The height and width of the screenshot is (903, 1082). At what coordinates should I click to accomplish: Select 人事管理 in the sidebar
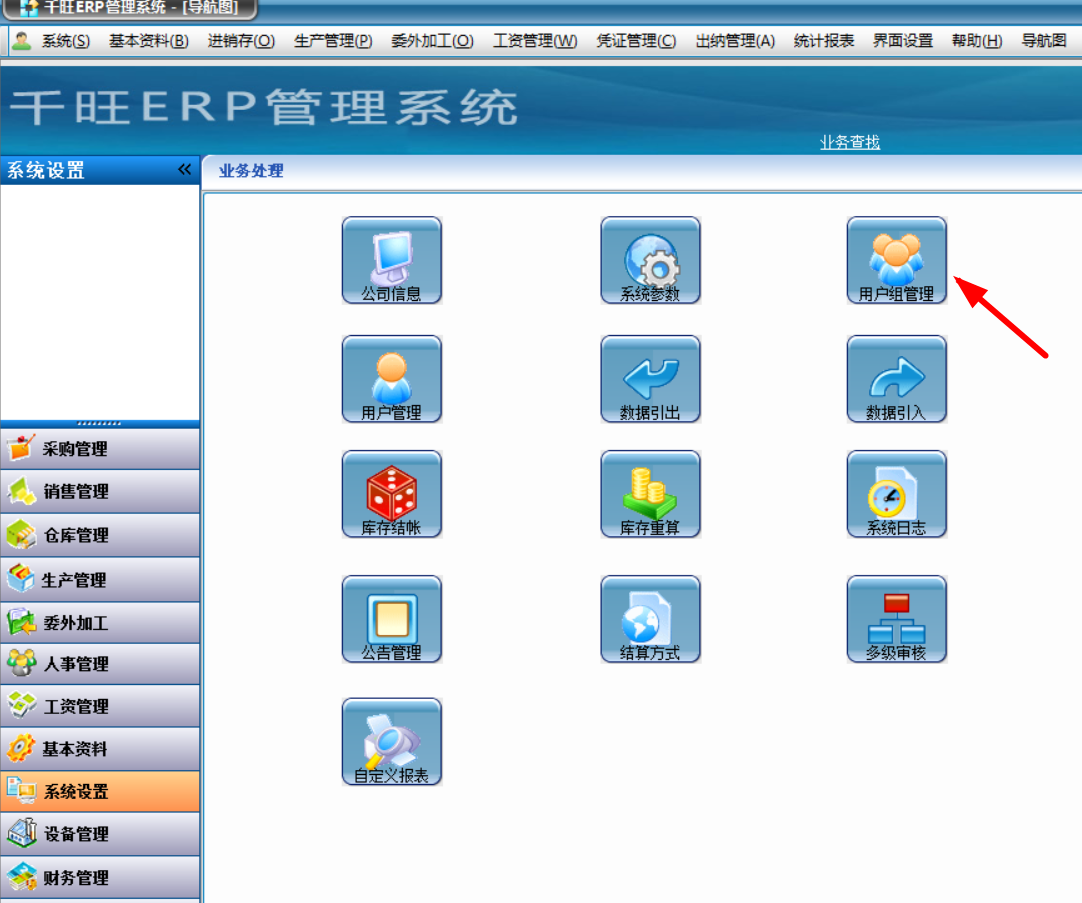(100, 664)
